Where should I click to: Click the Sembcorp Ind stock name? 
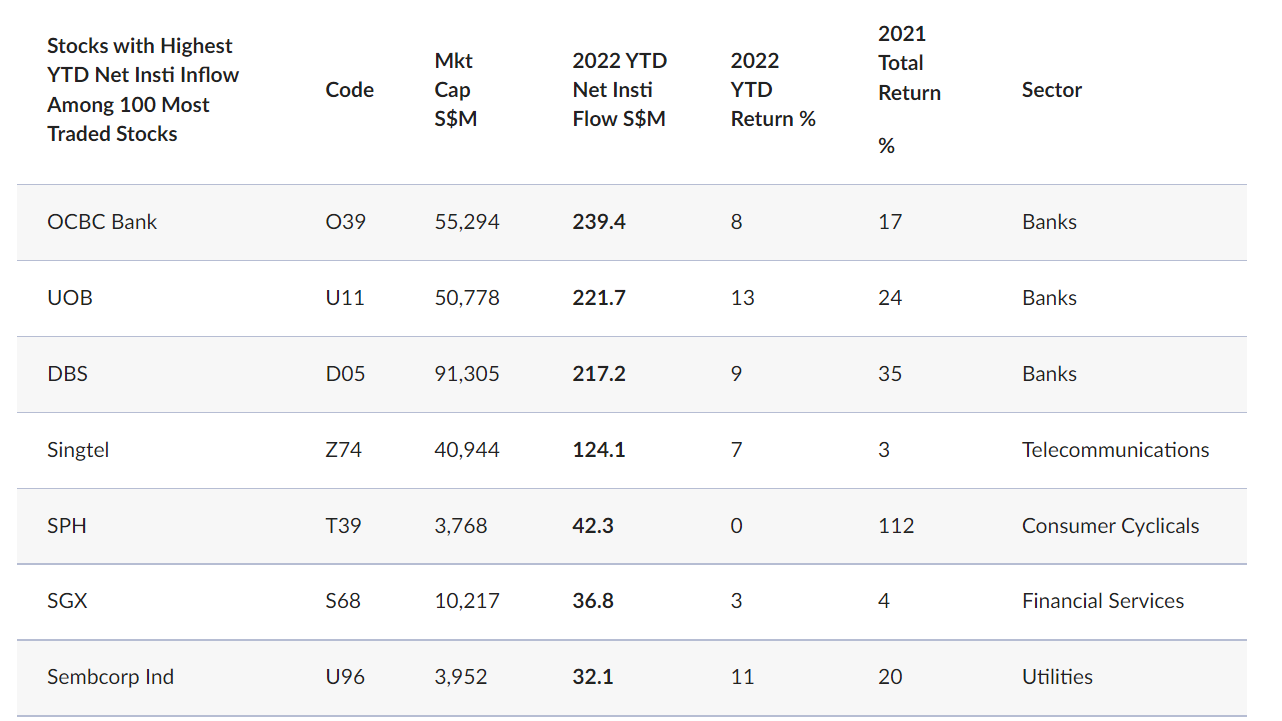110,677
